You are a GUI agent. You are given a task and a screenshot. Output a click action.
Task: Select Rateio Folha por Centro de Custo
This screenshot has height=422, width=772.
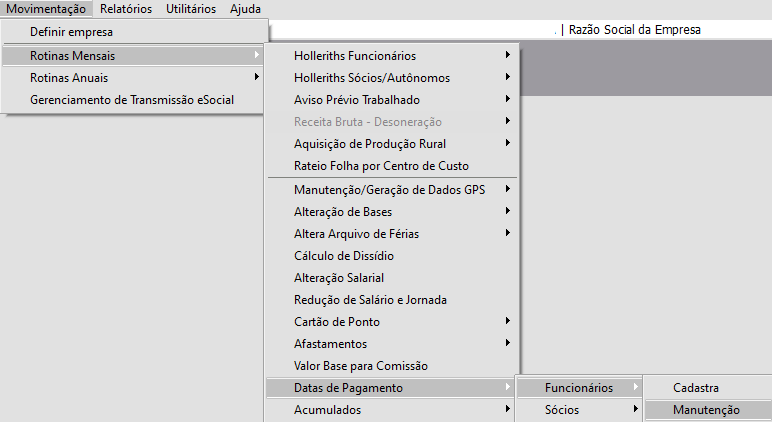pos(381,166)
